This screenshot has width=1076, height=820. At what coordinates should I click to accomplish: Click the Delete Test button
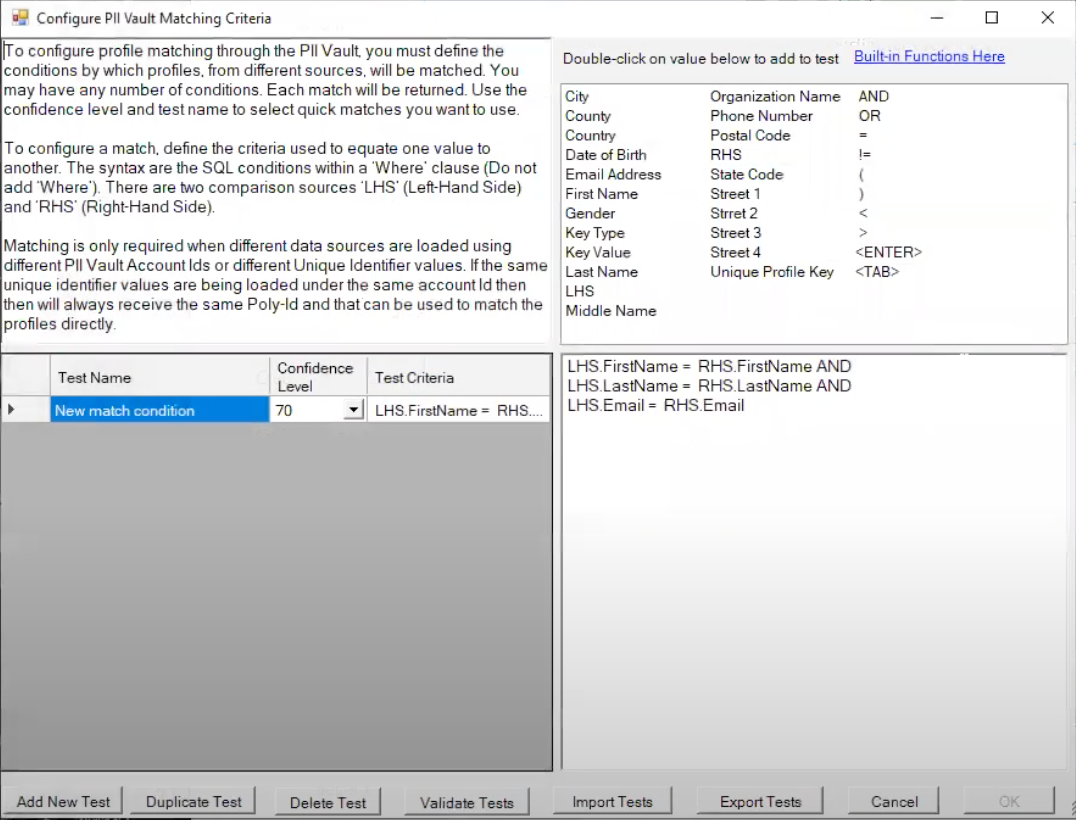click(327, 802)
